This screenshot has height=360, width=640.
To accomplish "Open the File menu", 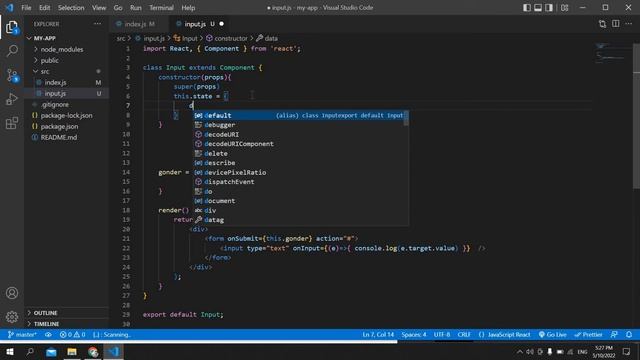I will pyautogui.click(x=26, y=7).
